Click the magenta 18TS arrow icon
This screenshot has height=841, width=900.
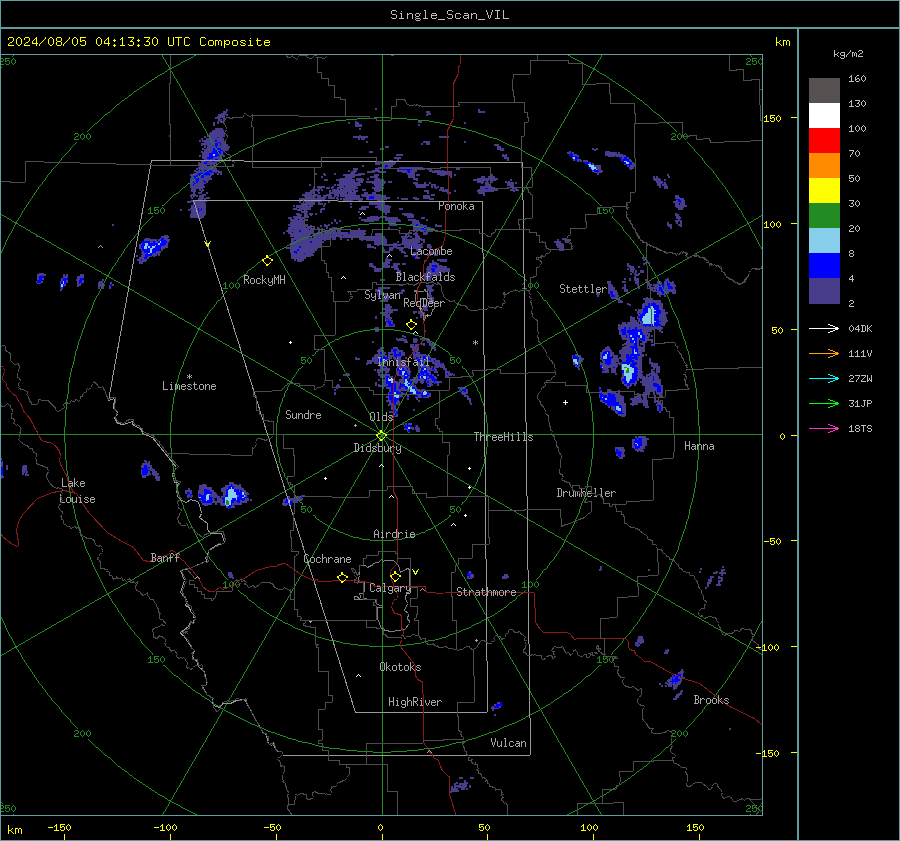[824, 428]
